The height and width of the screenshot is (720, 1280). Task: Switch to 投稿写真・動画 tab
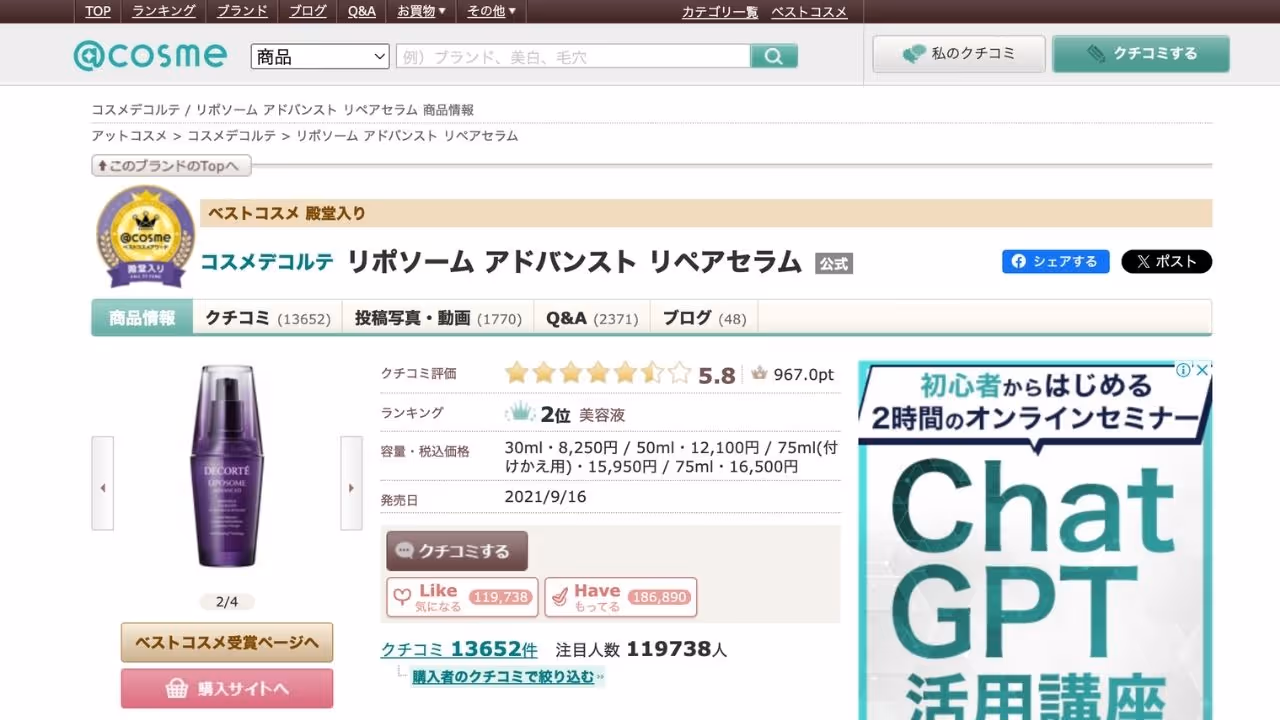(438, 318)
